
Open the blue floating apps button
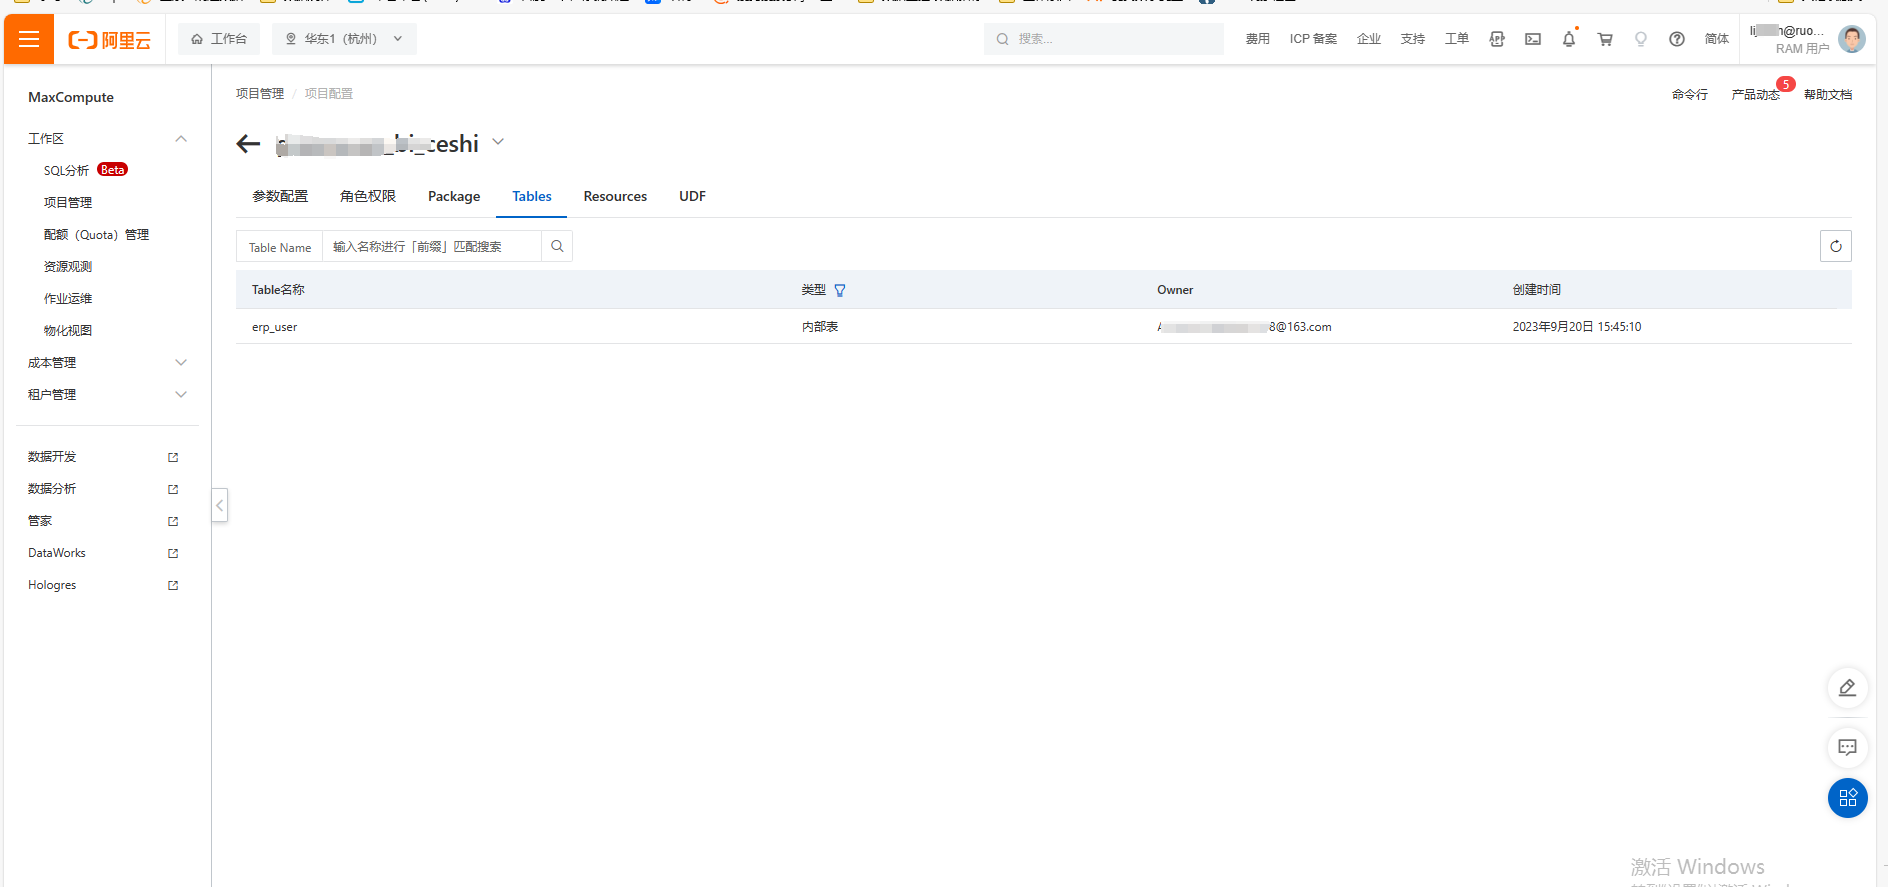(x=1848, y=798)
